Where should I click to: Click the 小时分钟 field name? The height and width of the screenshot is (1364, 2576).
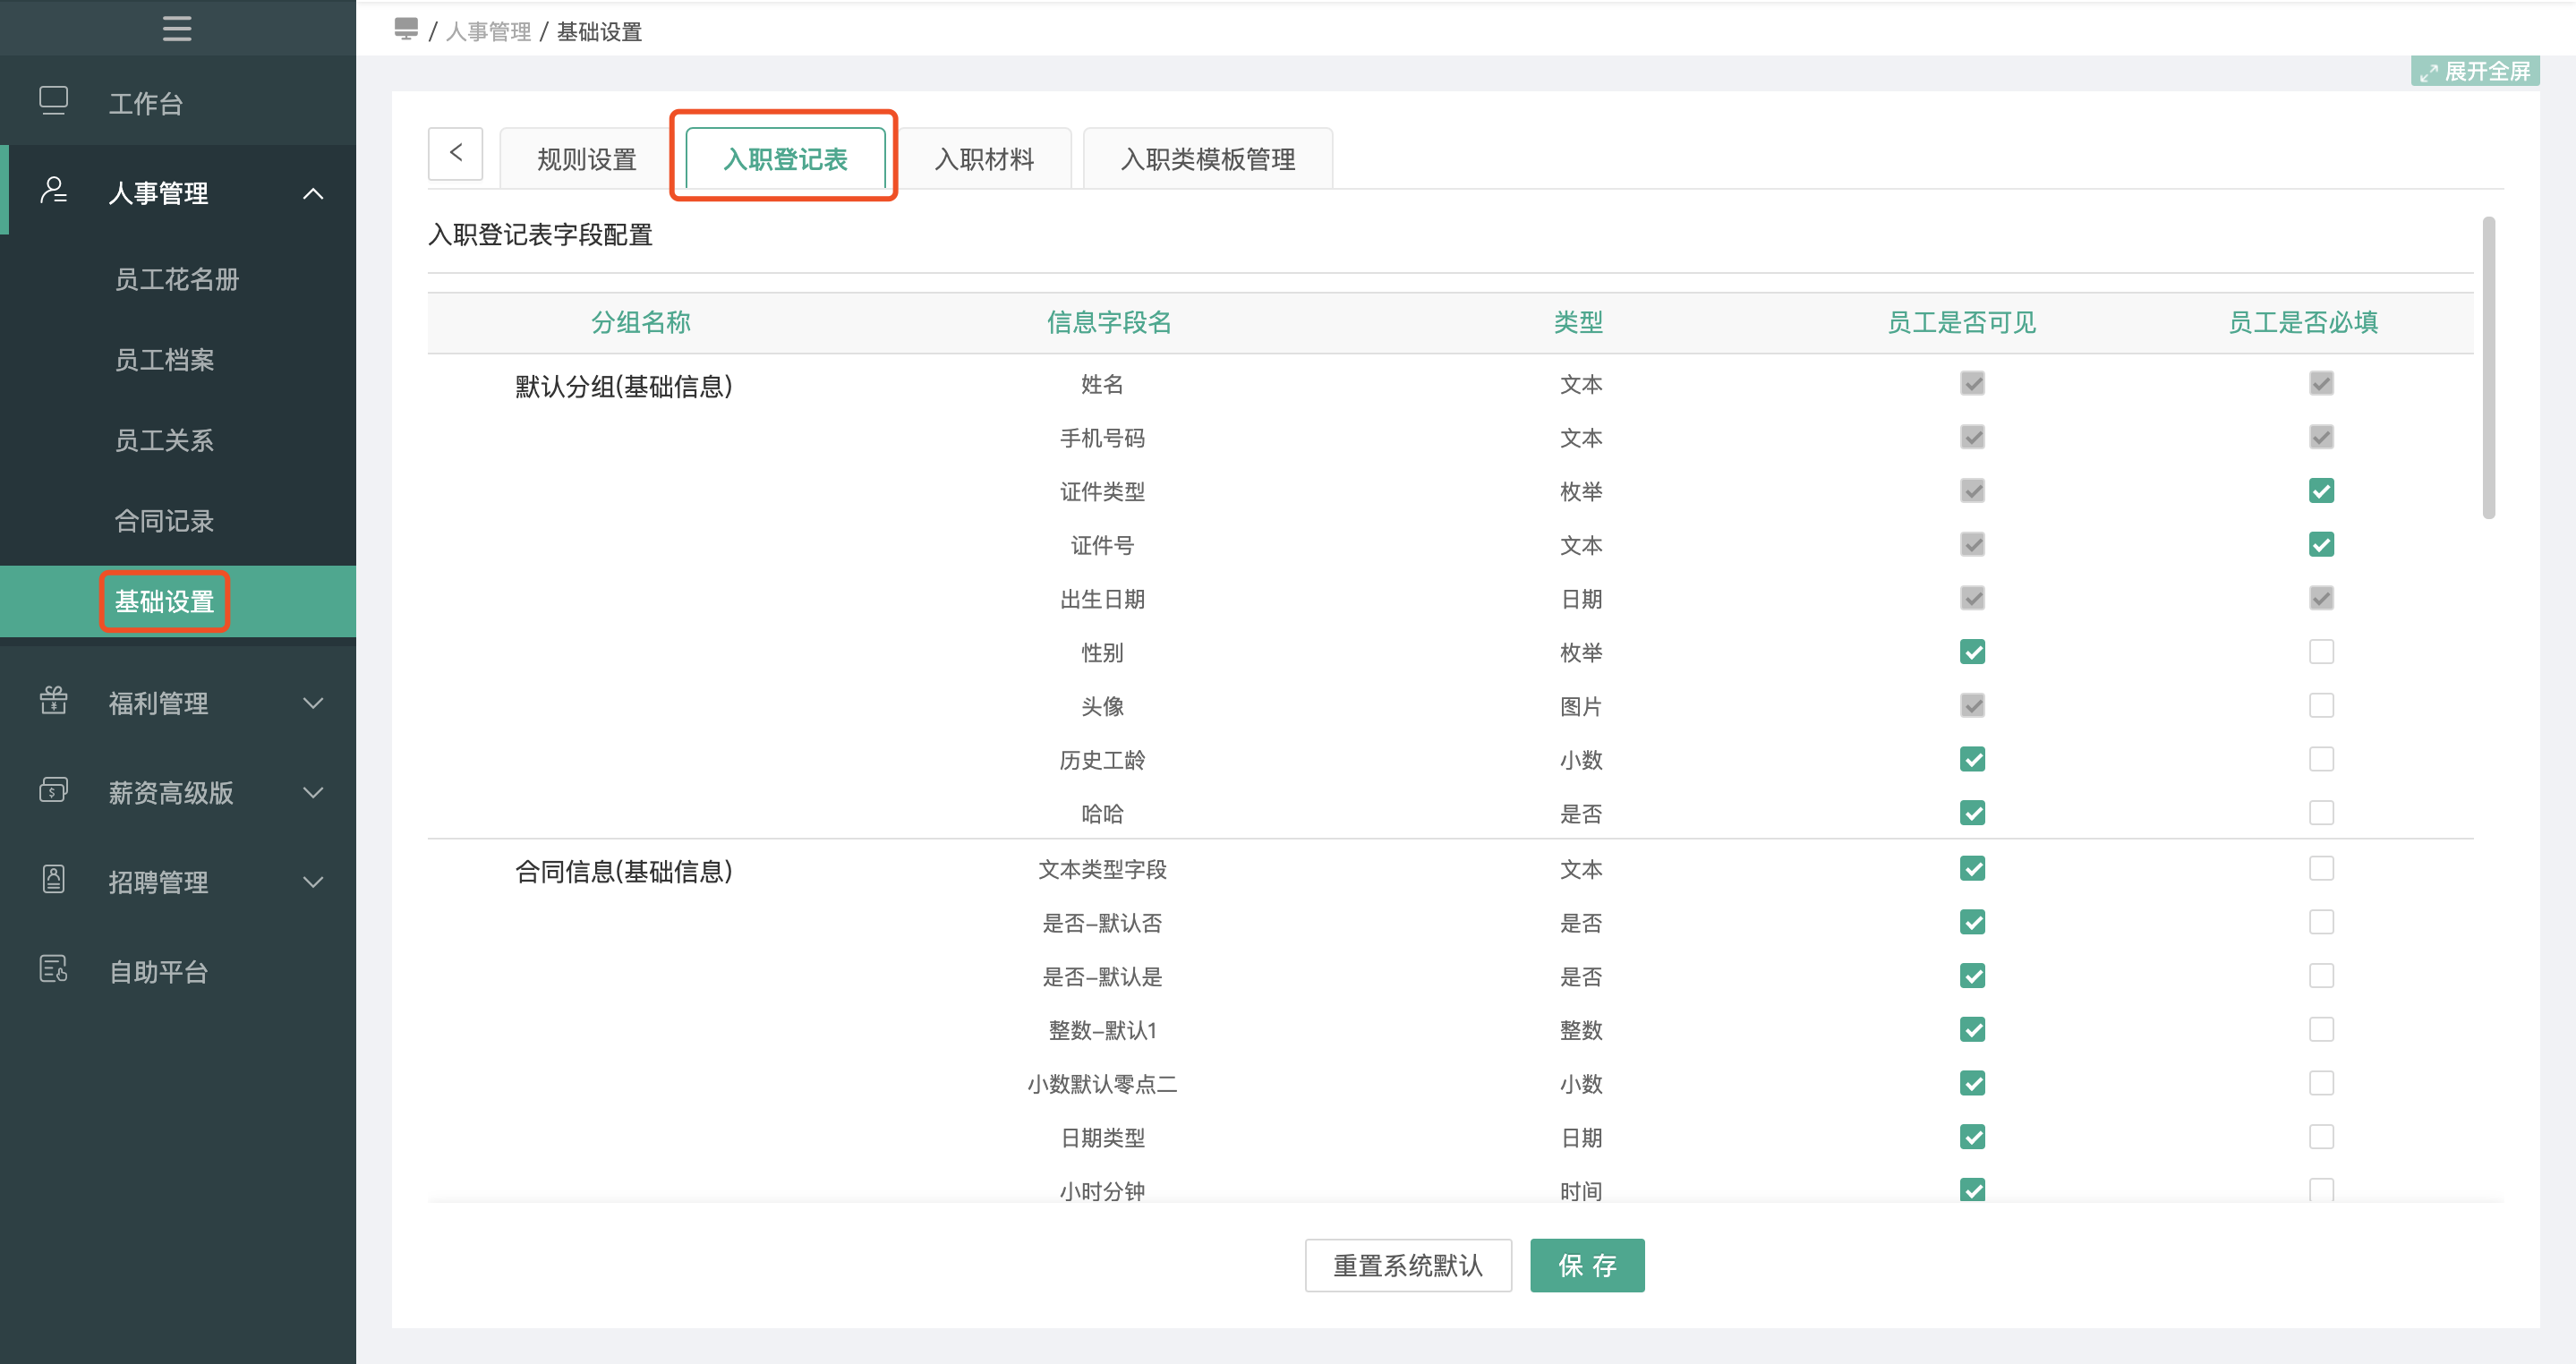coord(1102,1191)
